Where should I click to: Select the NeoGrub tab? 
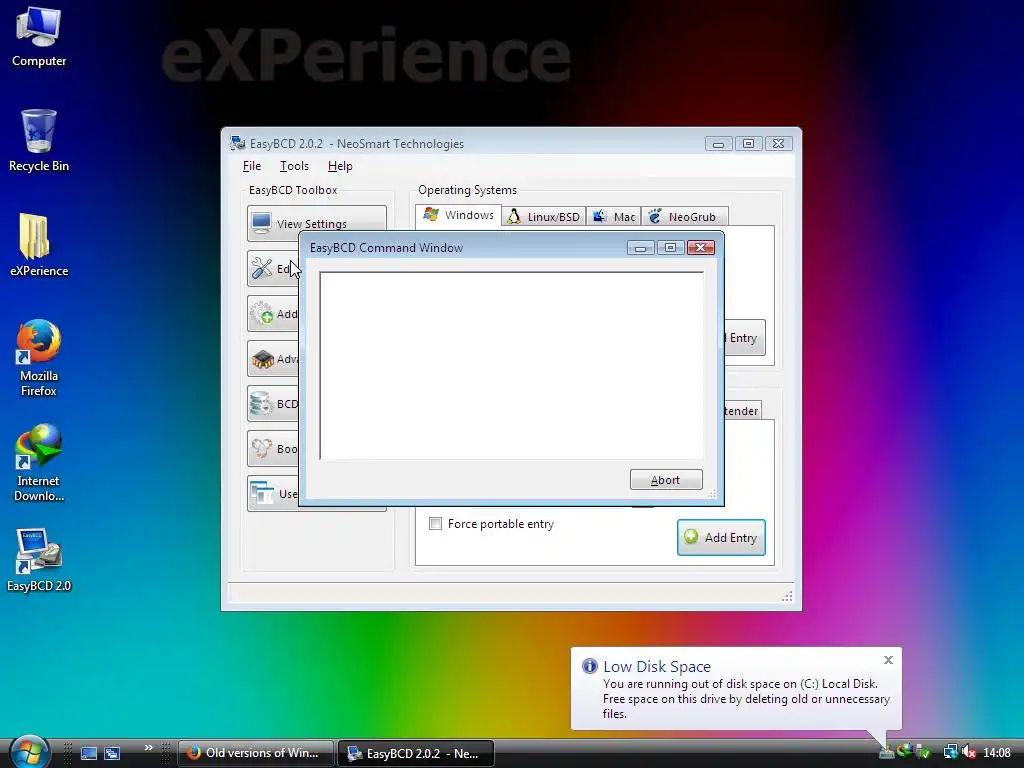tap(684, 216)
